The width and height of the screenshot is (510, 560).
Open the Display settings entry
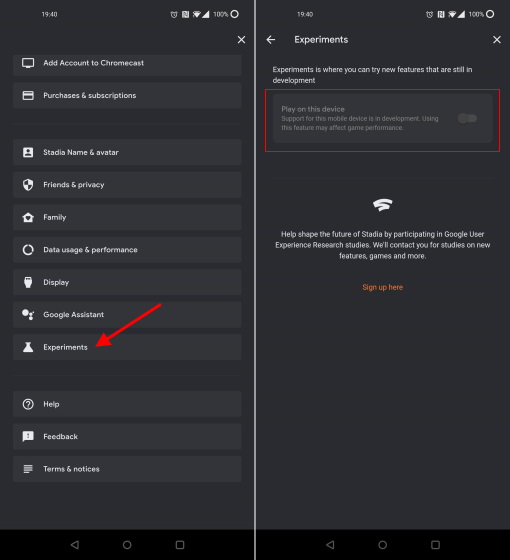[x=127, y=282]
